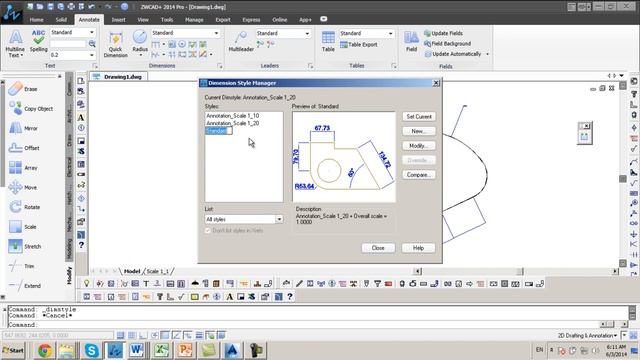The width and height of the screenshot is (640, 360).
Task: Select the Mirror tool
Action: pyautogui.click(x=23, y=128)
